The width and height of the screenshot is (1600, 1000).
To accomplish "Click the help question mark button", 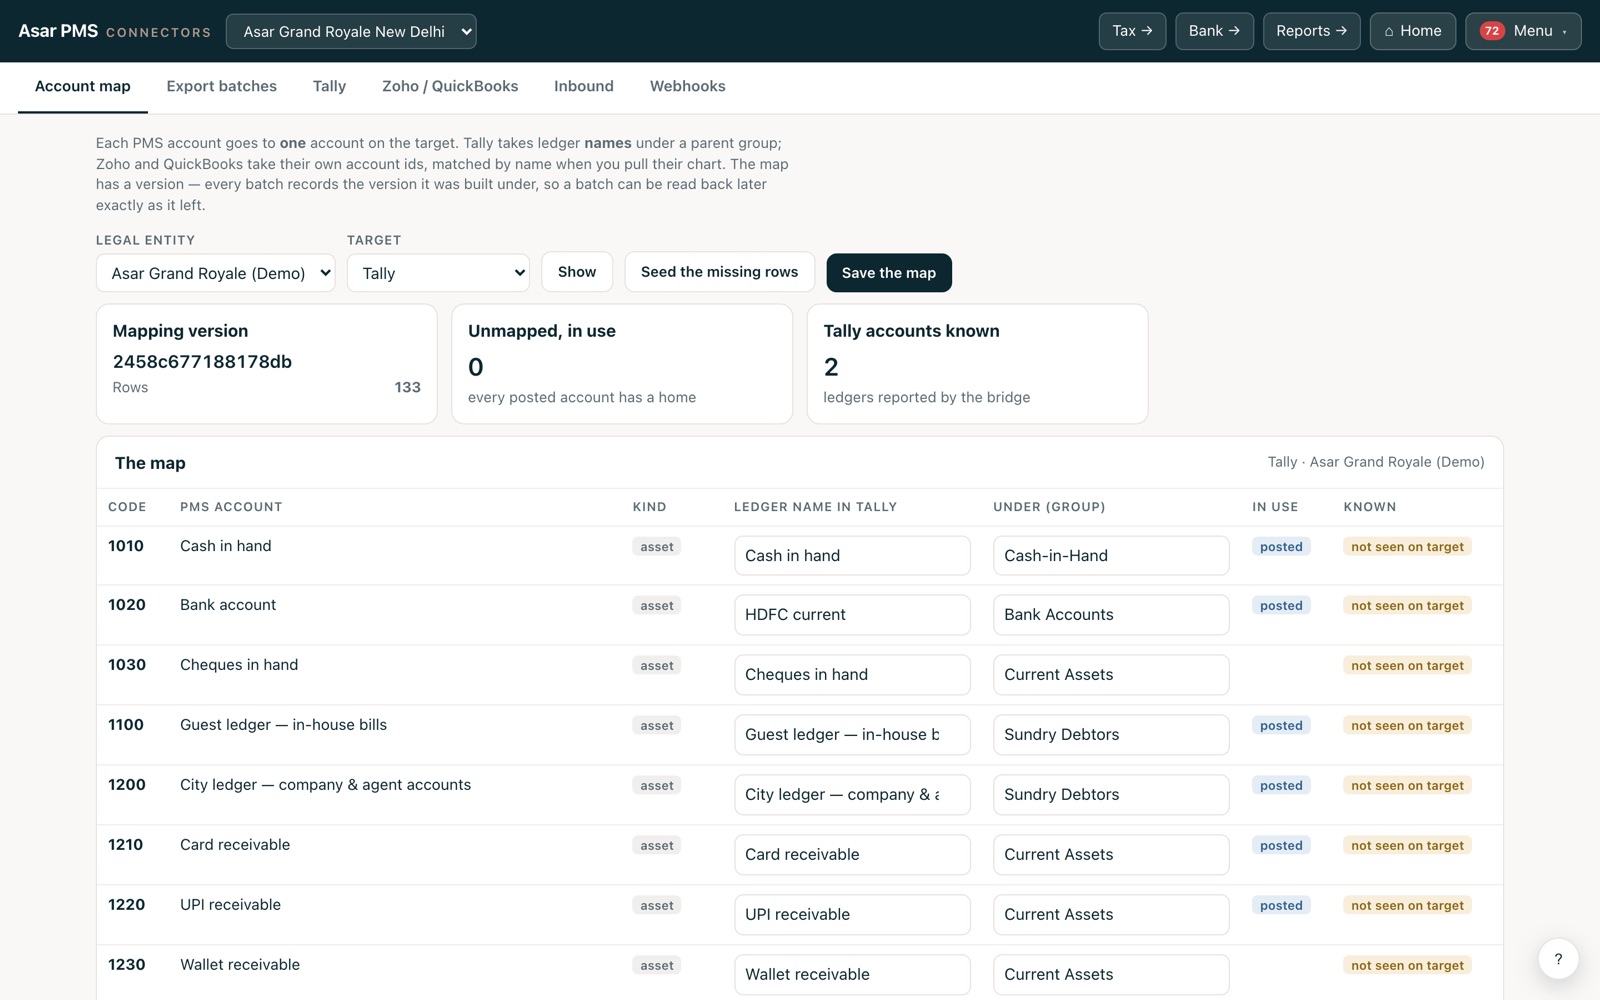I will [x=1558, y=959].
